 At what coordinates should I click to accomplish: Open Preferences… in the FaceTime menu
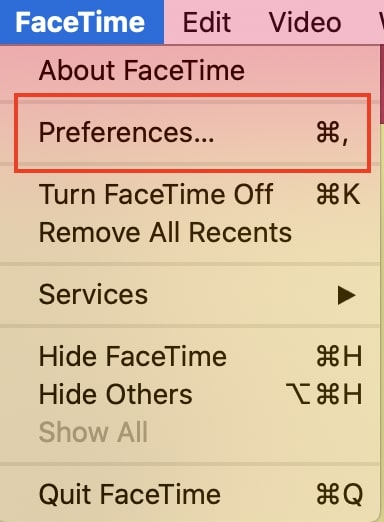point(190,132)
